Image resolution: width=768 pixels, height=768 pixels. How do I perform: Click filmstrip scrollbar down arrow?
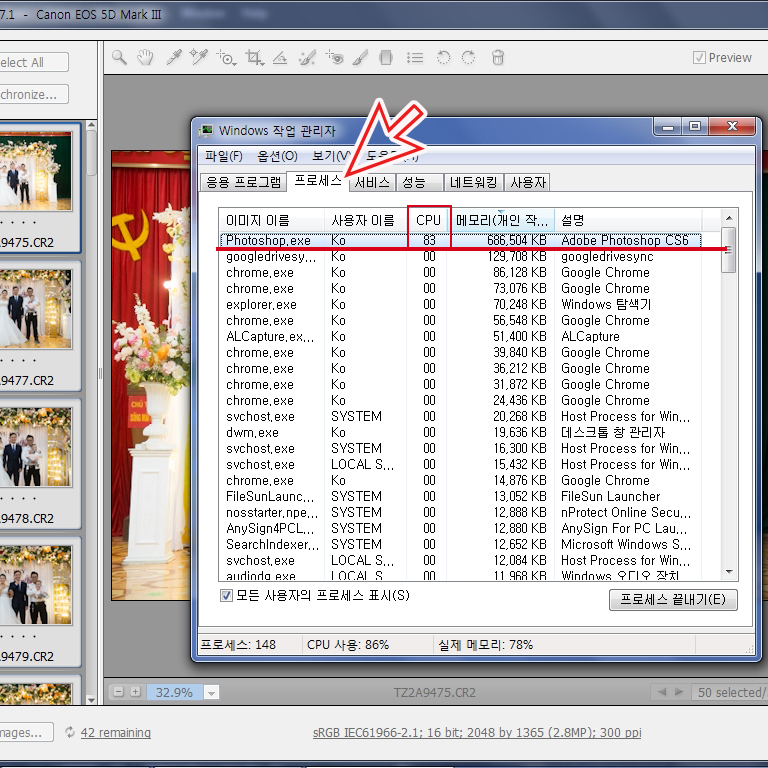click(x=91, y=699)
